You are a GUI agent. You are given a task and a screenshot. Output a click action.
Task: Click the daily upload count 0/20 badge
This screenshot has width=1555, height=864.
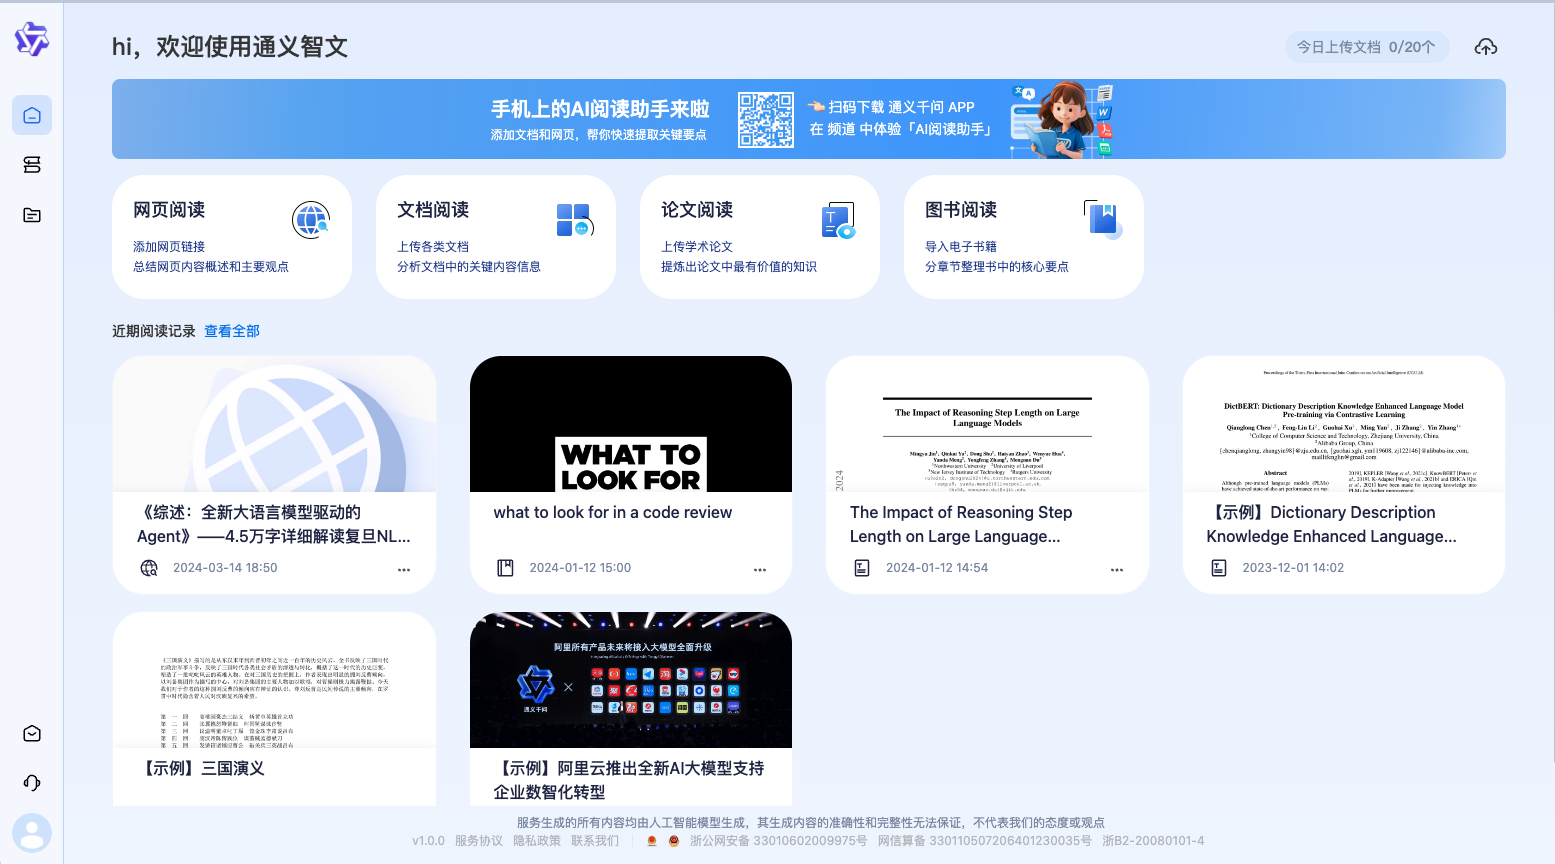click(1366, 47)
